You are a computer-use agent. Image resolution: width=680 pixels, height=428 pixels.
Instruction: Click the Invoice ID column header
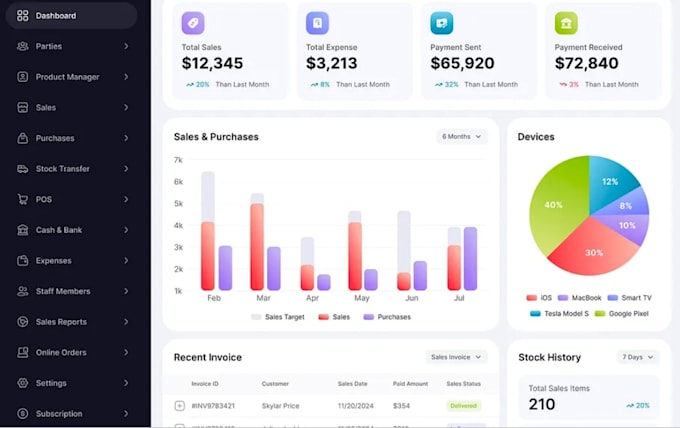click(205, 384)
